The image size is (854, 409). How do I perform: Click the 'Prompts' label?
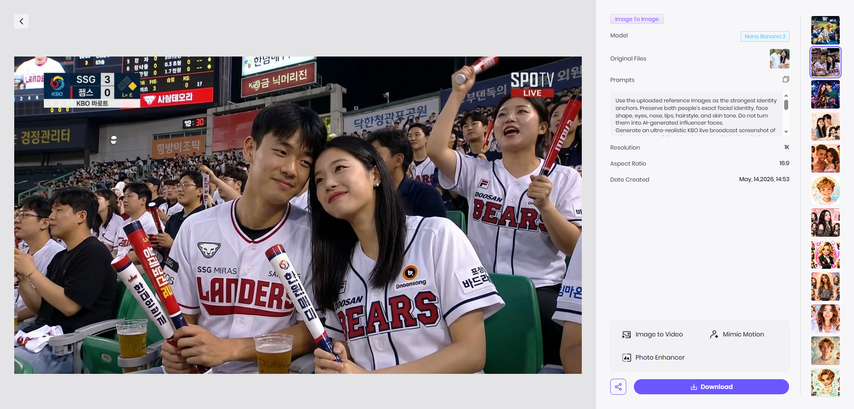click(x=622, y=80)
